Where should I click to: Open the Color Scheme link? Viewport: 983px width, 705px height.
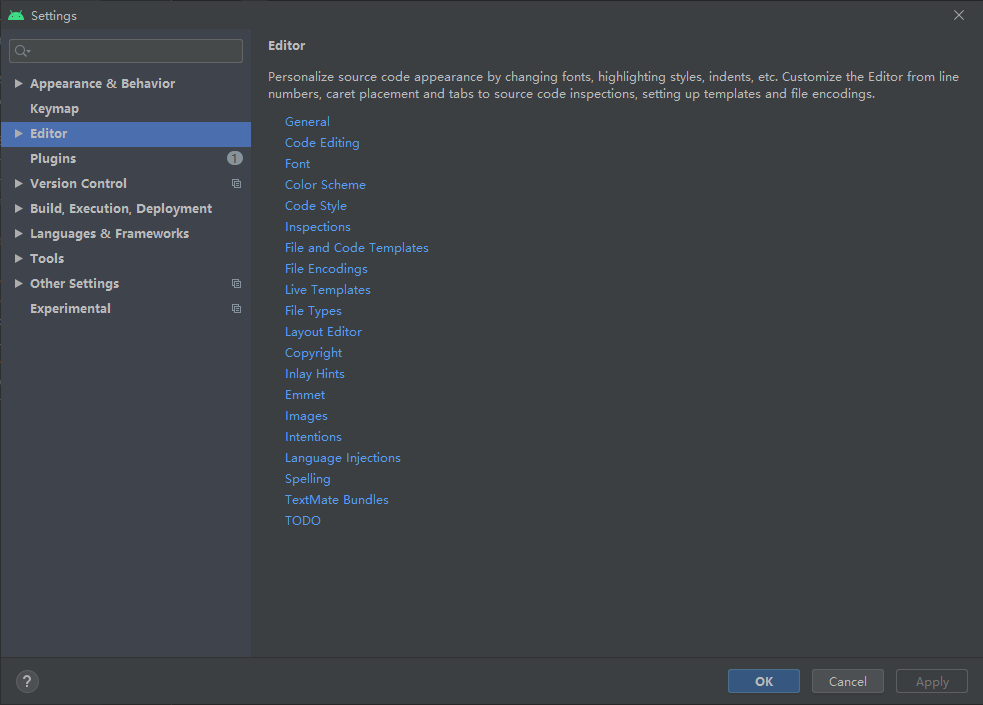325,185
